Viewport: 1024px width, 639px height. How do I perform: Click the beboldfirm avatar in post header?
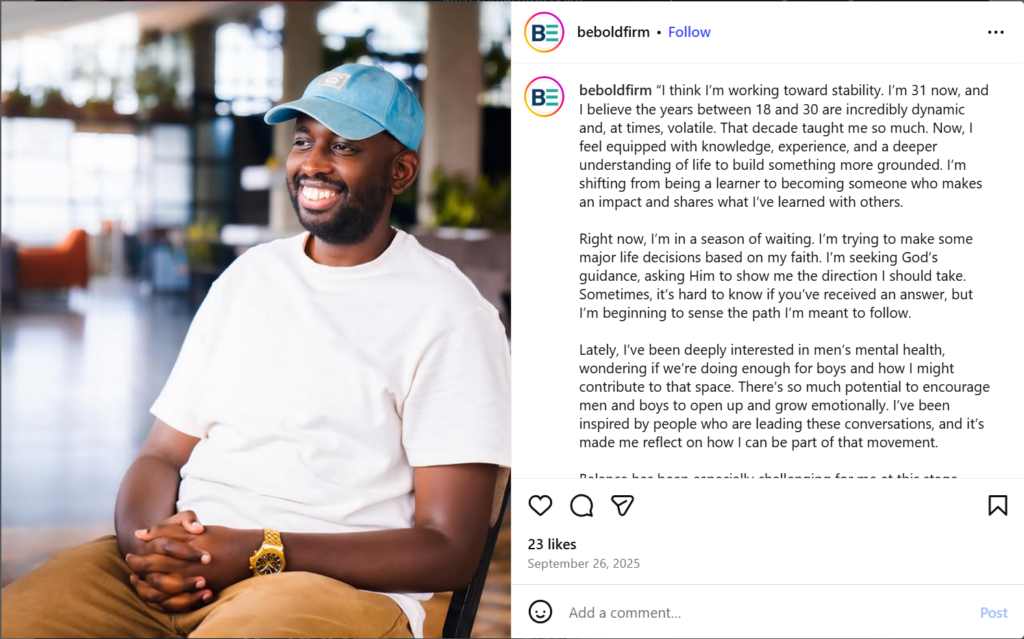point(544,32)
